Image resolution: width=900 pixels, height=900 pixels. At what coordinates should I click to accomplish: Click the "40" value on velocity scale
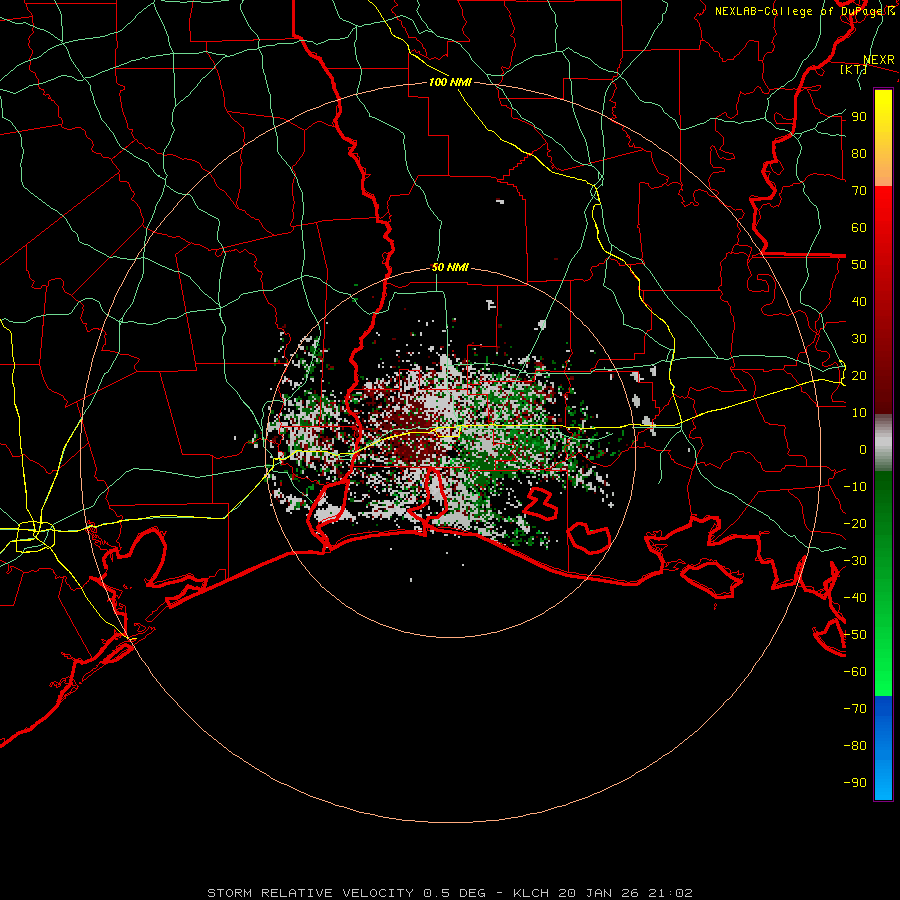click(x=859, y=301)
